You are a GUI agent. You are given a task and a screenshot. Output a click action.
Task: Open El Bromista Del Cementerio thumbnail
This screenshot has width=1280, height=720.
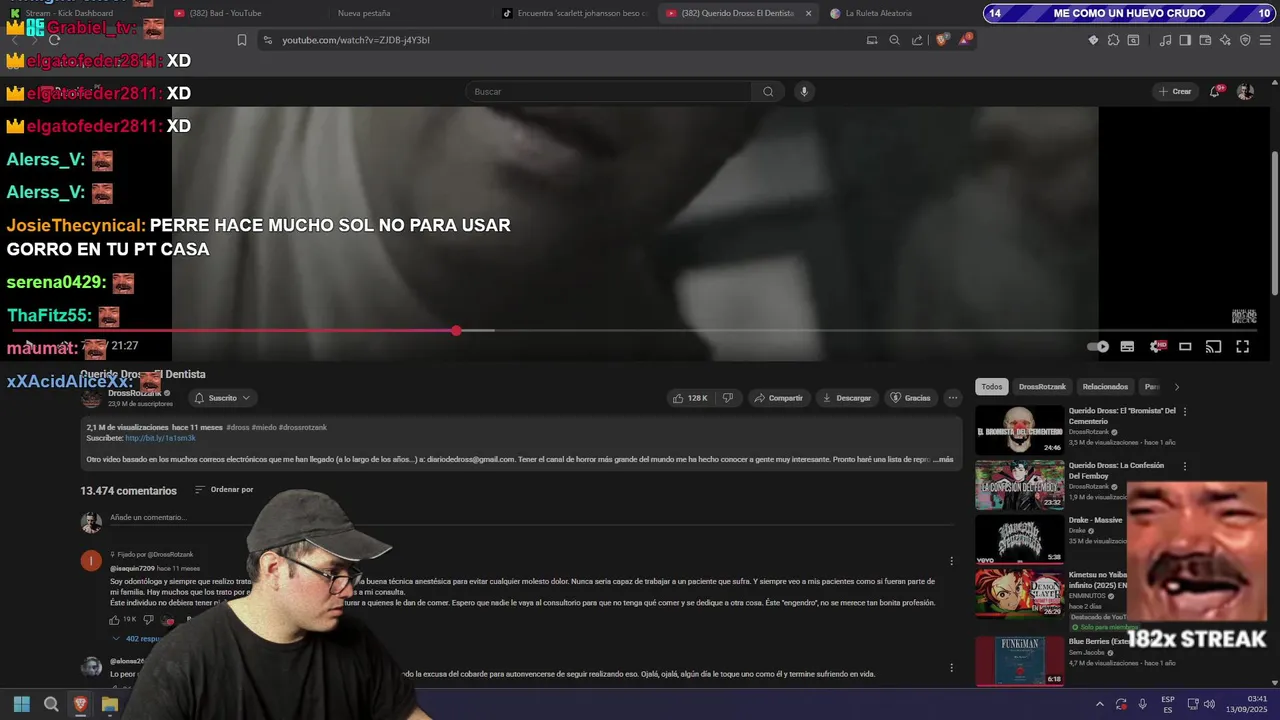[1020, 429]
